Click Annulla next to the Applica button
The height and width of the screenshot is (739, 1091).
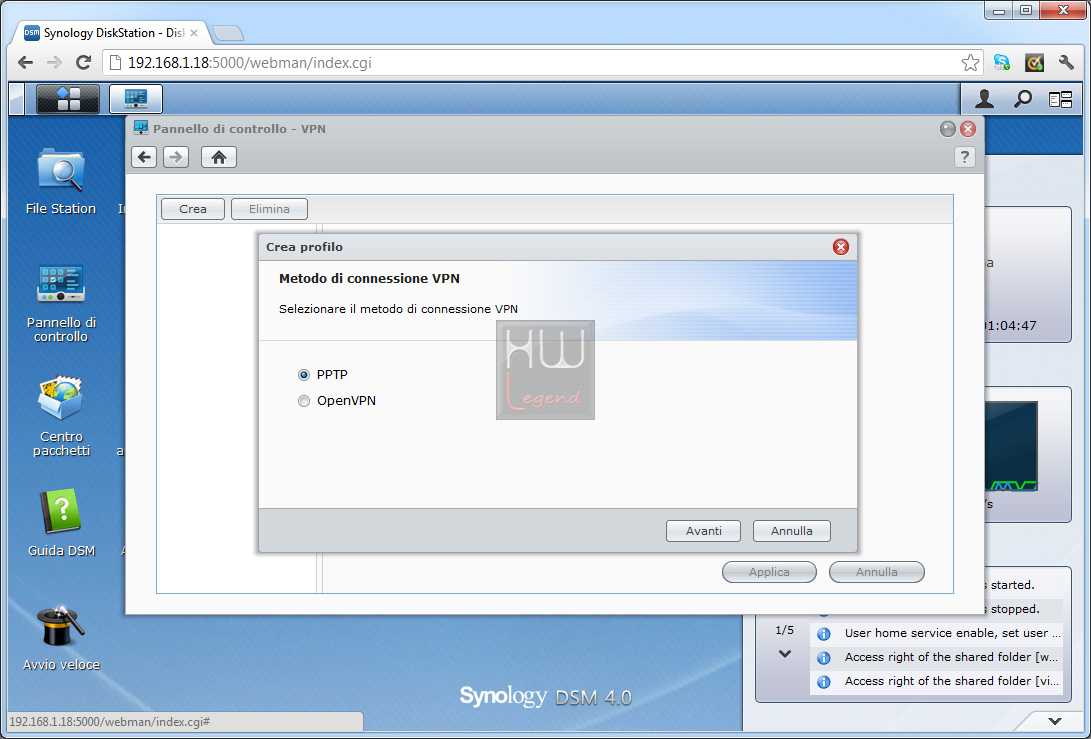[877, 572]
